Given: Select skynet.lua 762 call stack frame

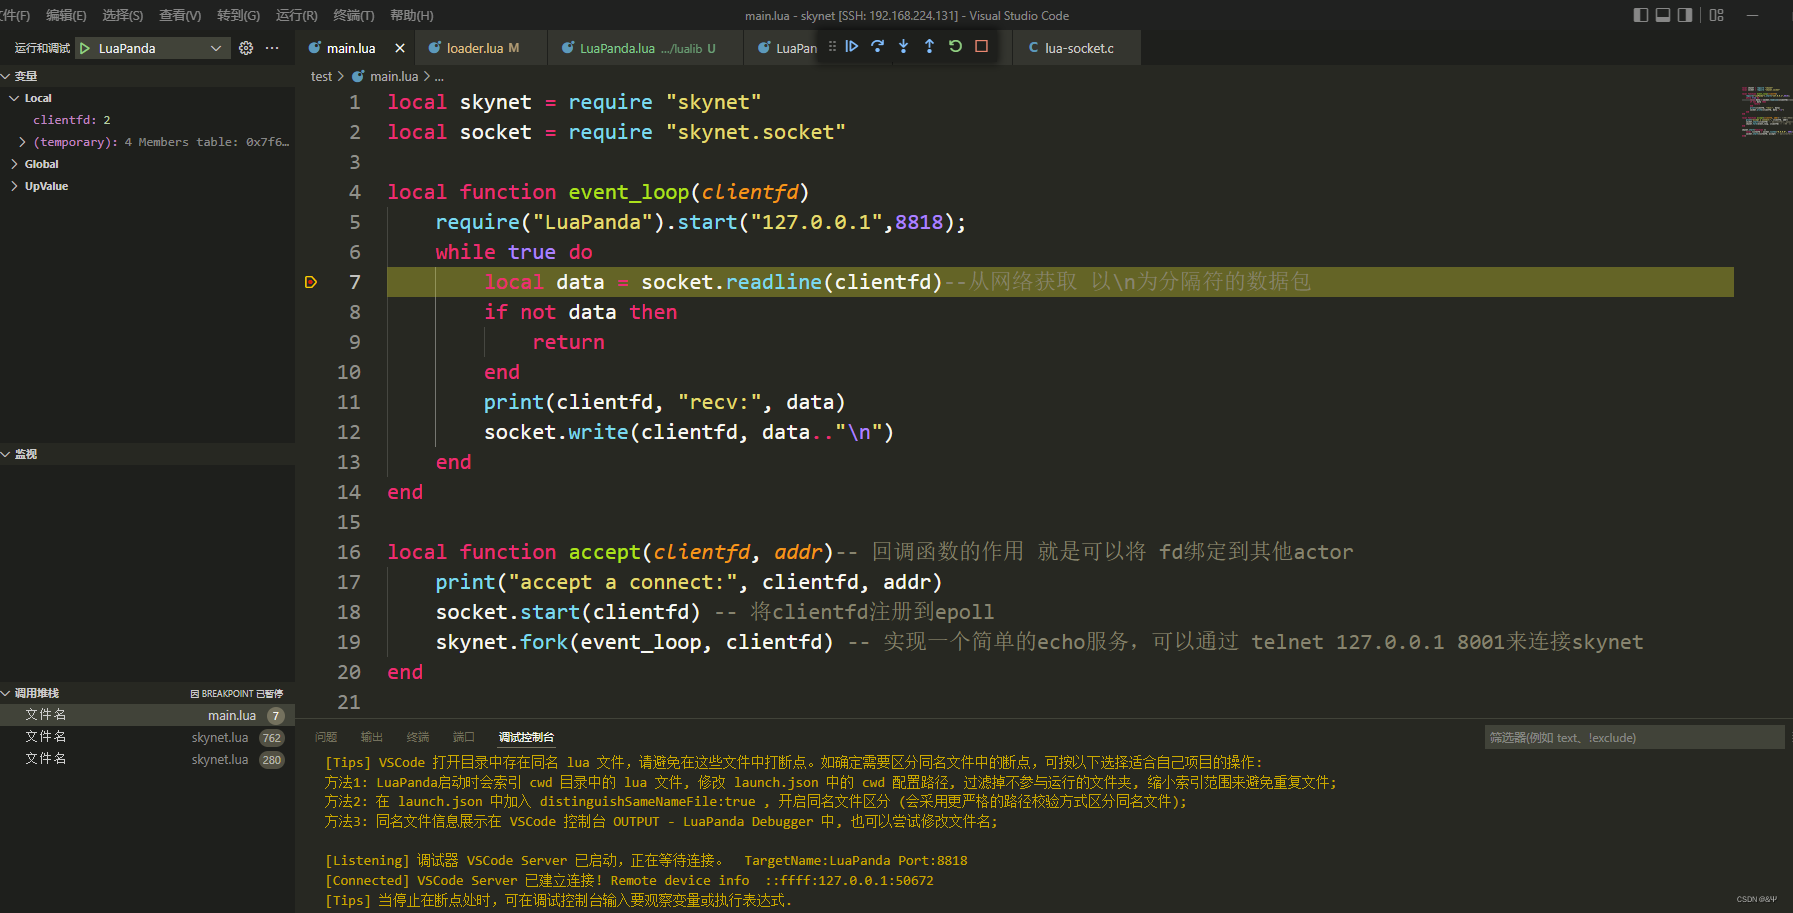Looking at the screenshot, I should 147,737.
